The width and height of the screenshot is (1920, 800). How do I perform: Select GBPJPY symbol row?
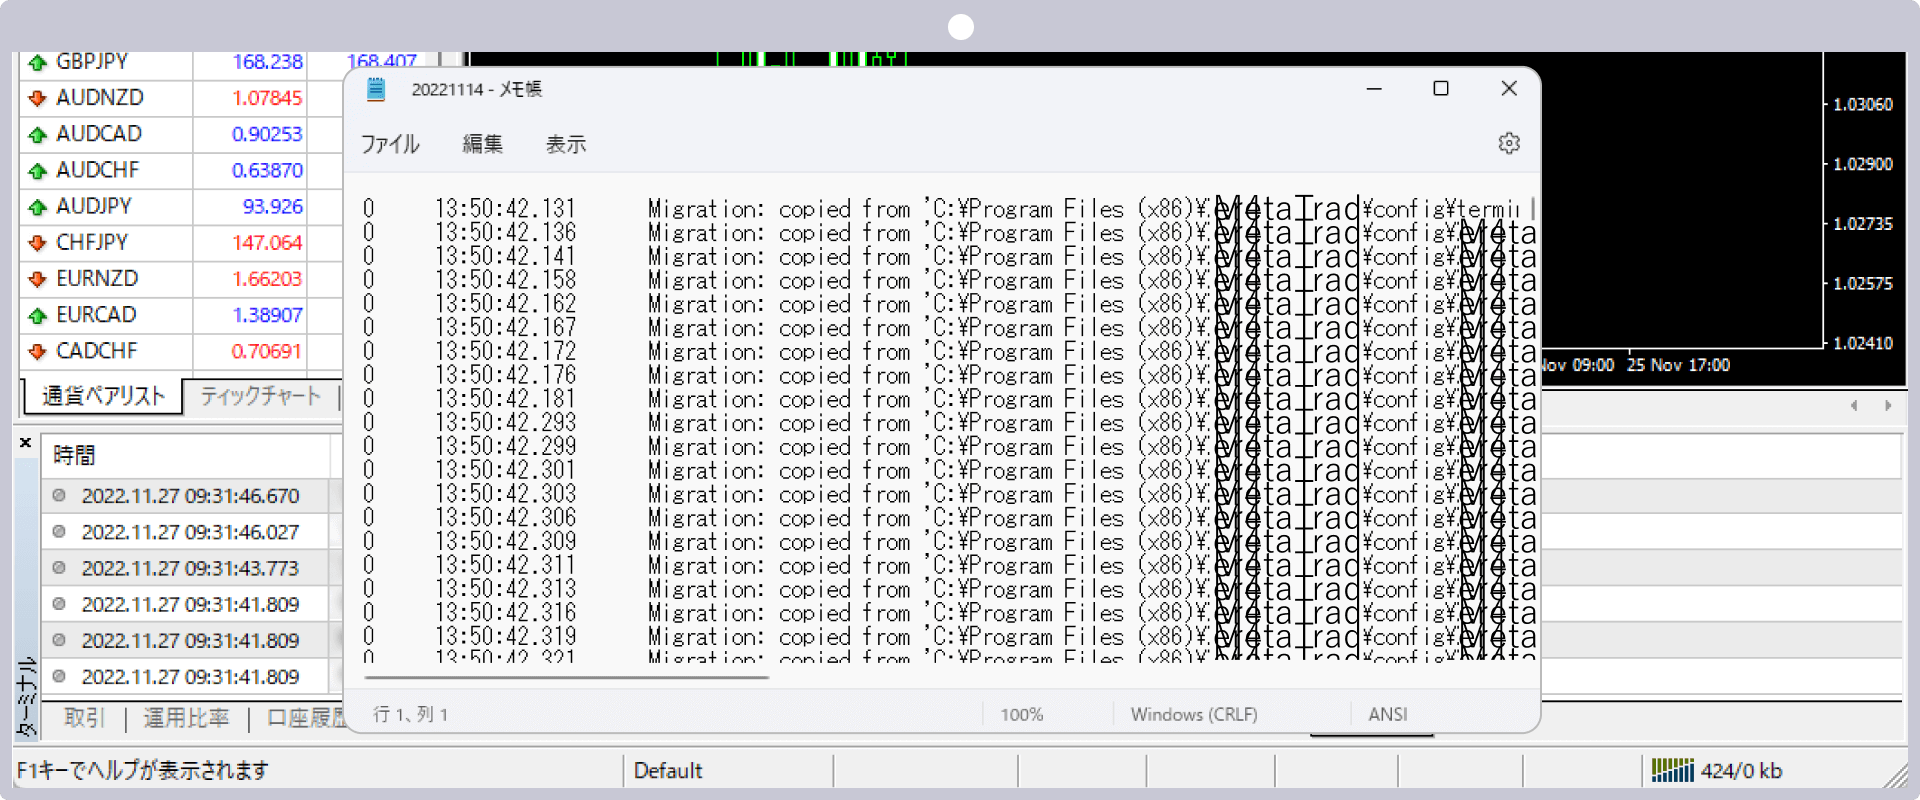[x=180, y=62]
